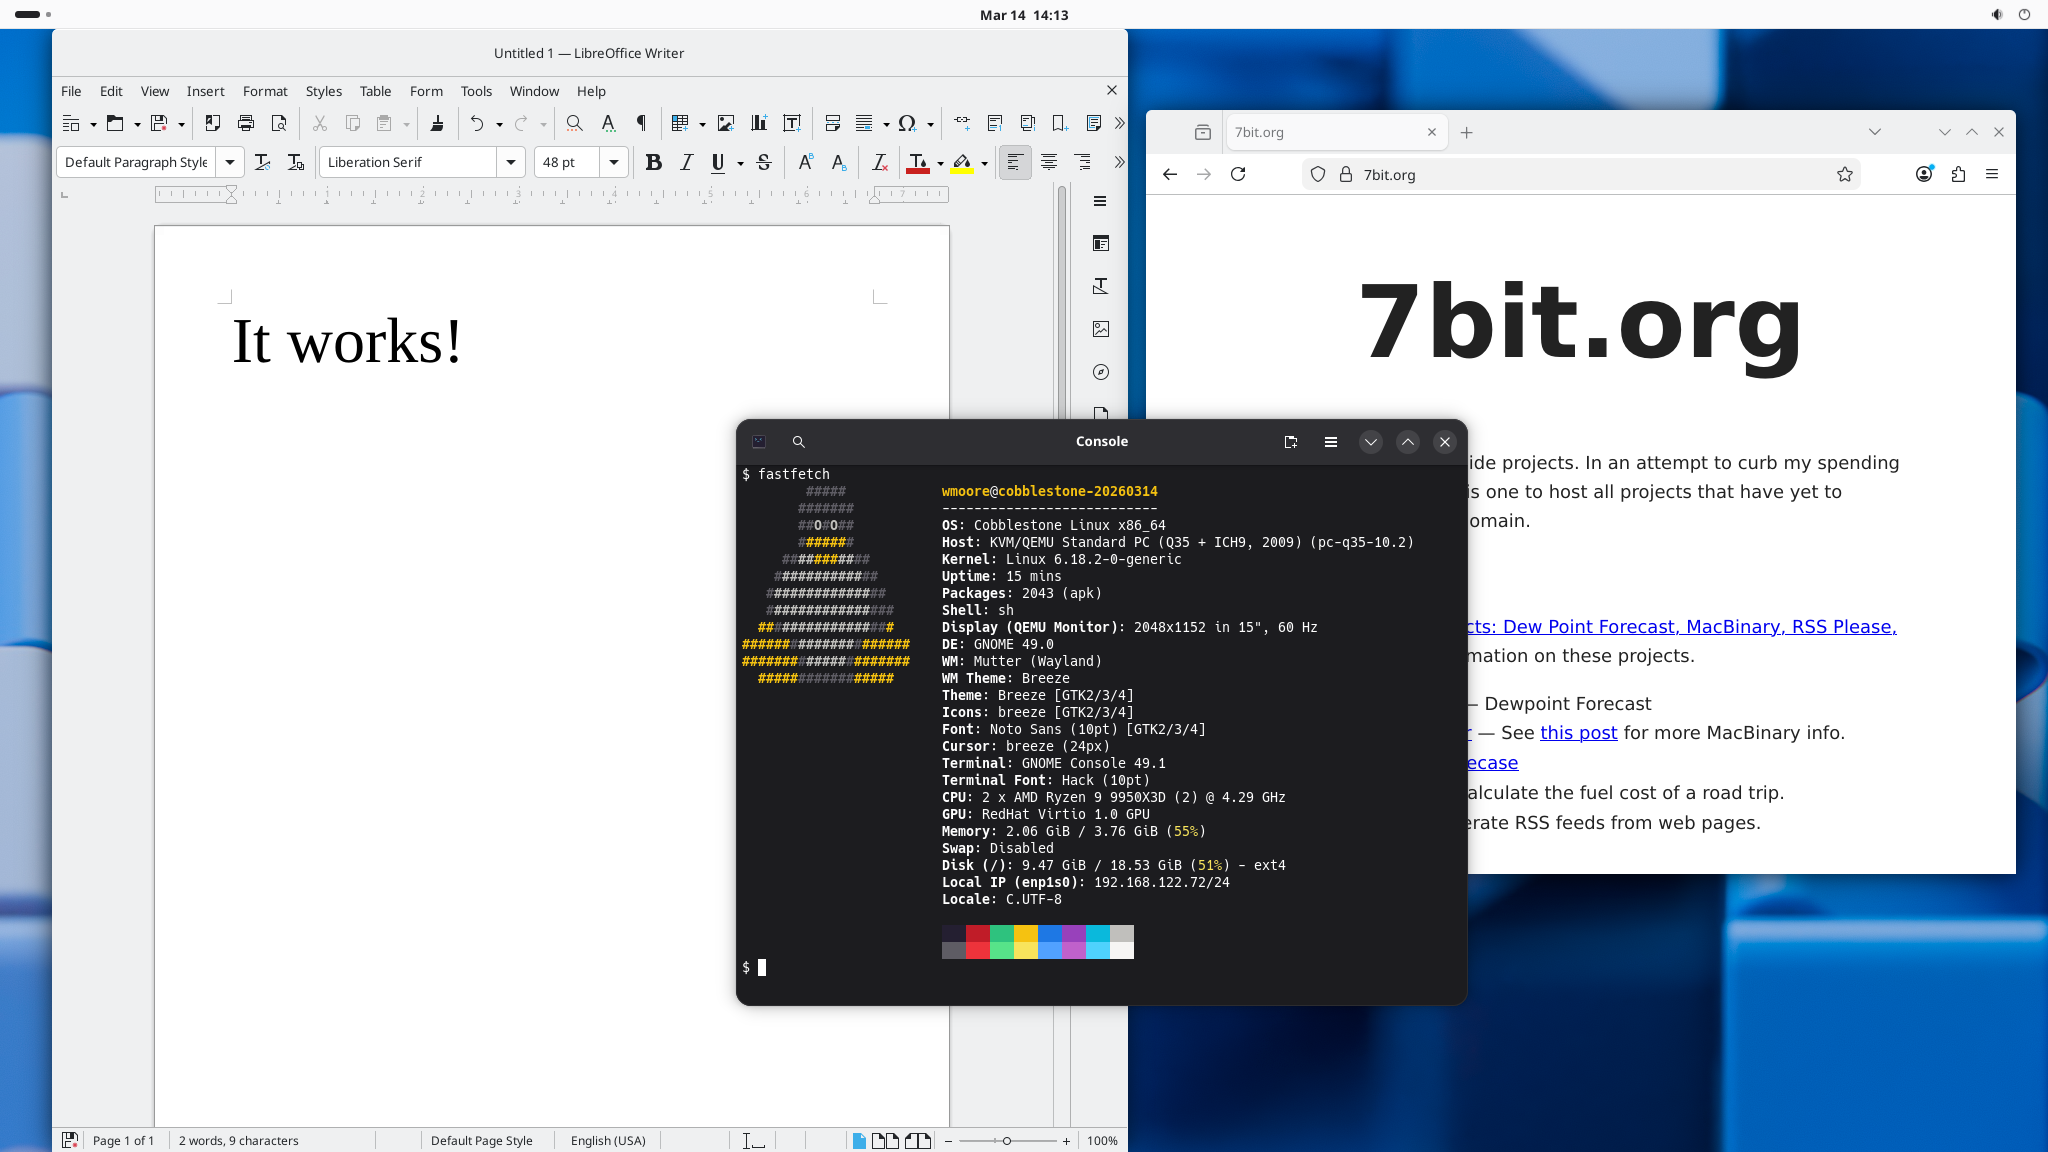Click the Insert Image toolbar icon

pyautogui.click(x=726, y=123)
